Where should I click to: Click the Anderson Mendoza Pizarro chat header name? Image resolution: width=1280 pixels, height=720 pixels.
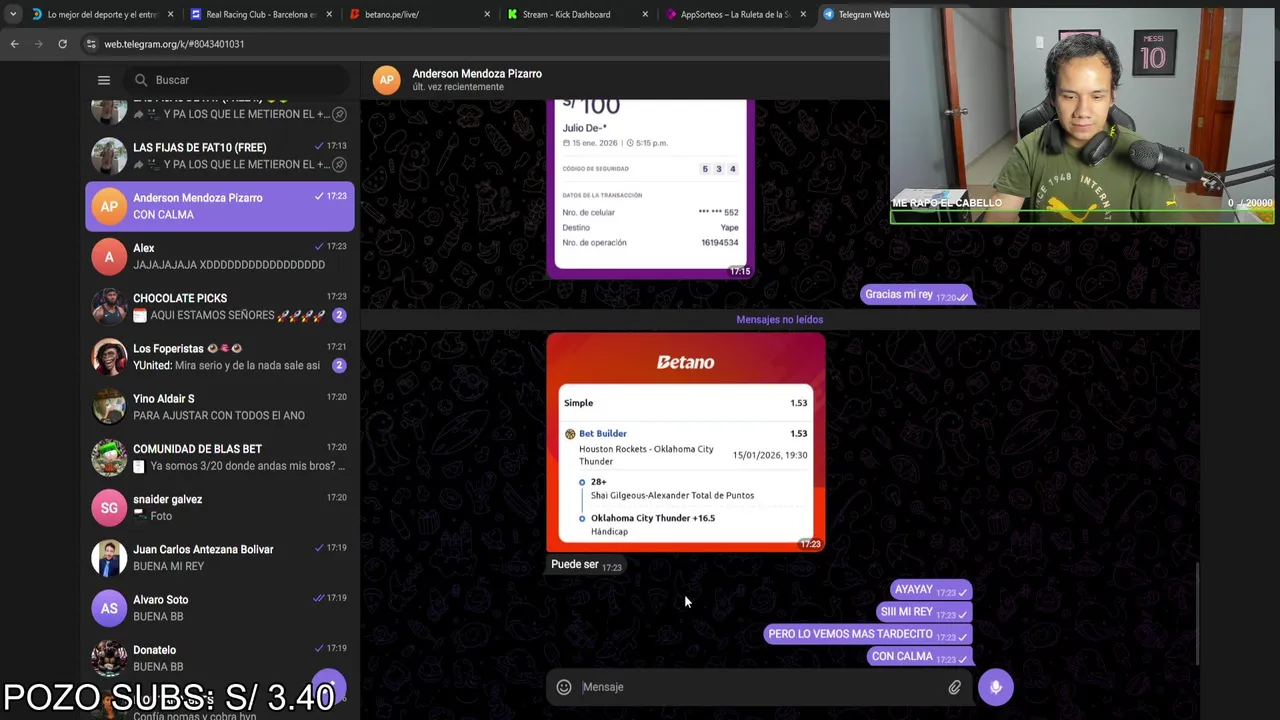[477, 74]
